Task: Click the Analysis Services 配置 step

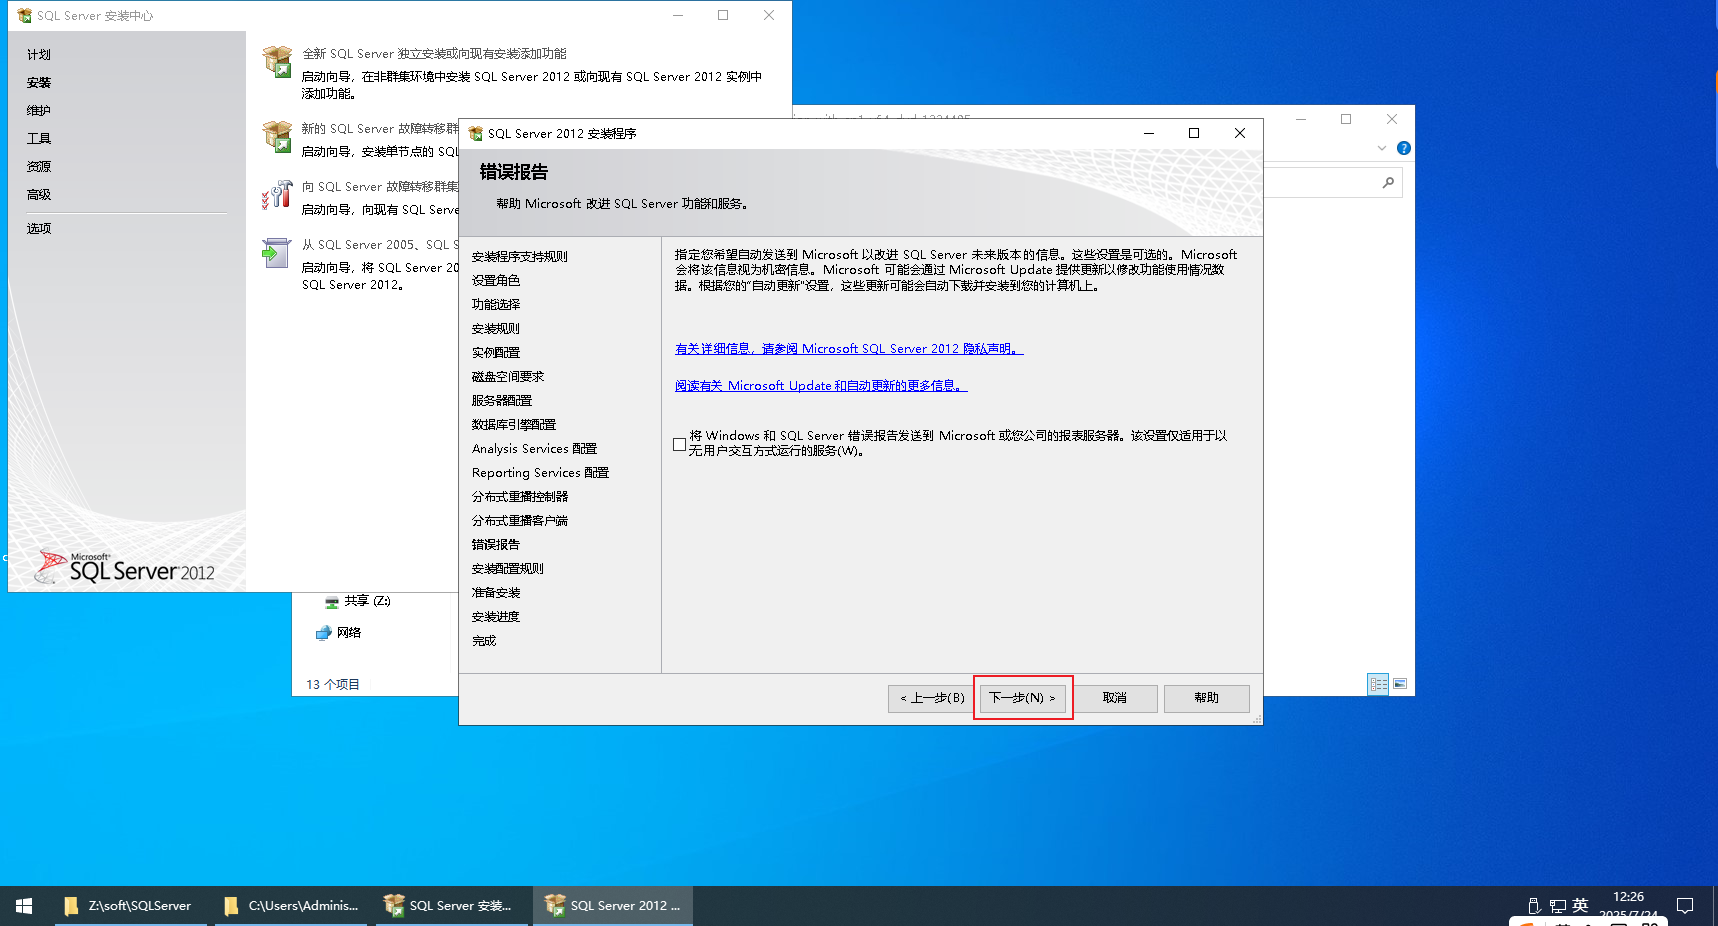Action: click(535, 449)
